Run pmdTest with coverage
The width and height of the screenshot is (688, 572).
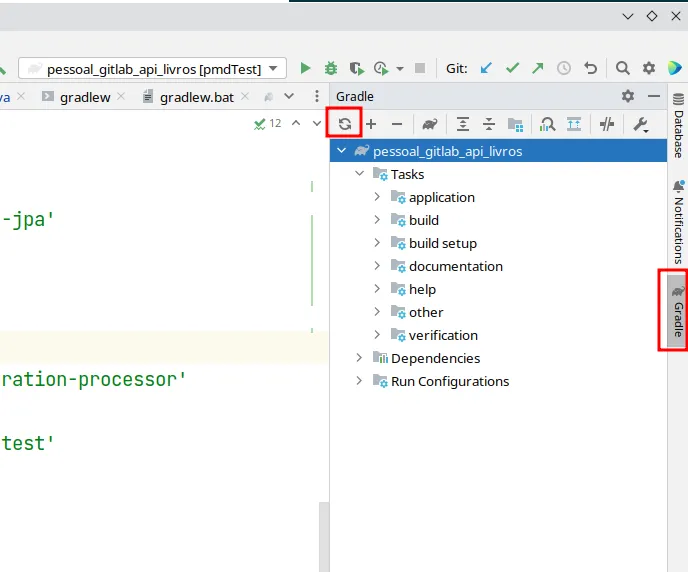[357, 69]
